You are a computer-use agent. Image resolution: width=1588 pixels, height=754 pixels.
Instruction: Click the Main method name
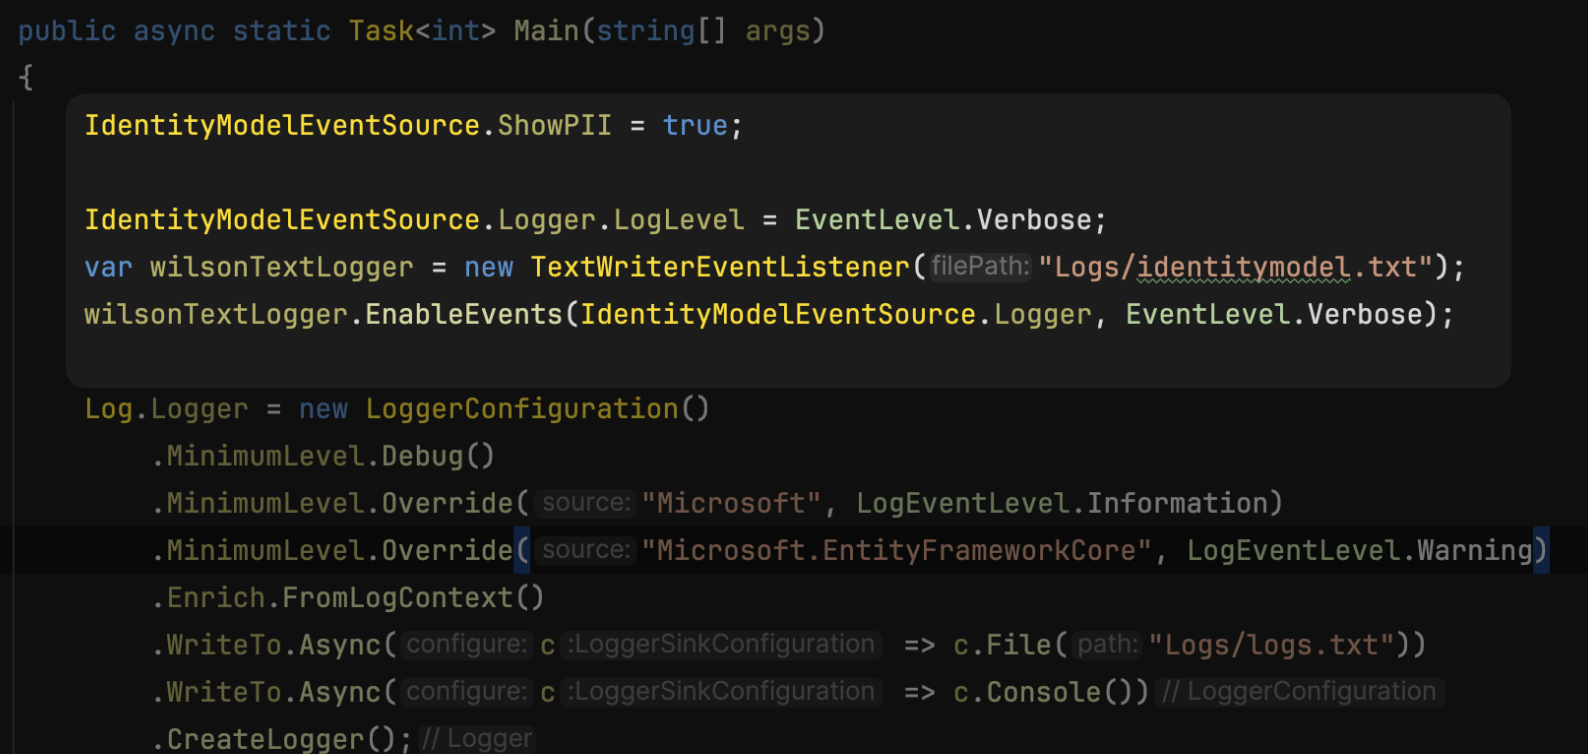pyautogui.click(x=546, y=31)
